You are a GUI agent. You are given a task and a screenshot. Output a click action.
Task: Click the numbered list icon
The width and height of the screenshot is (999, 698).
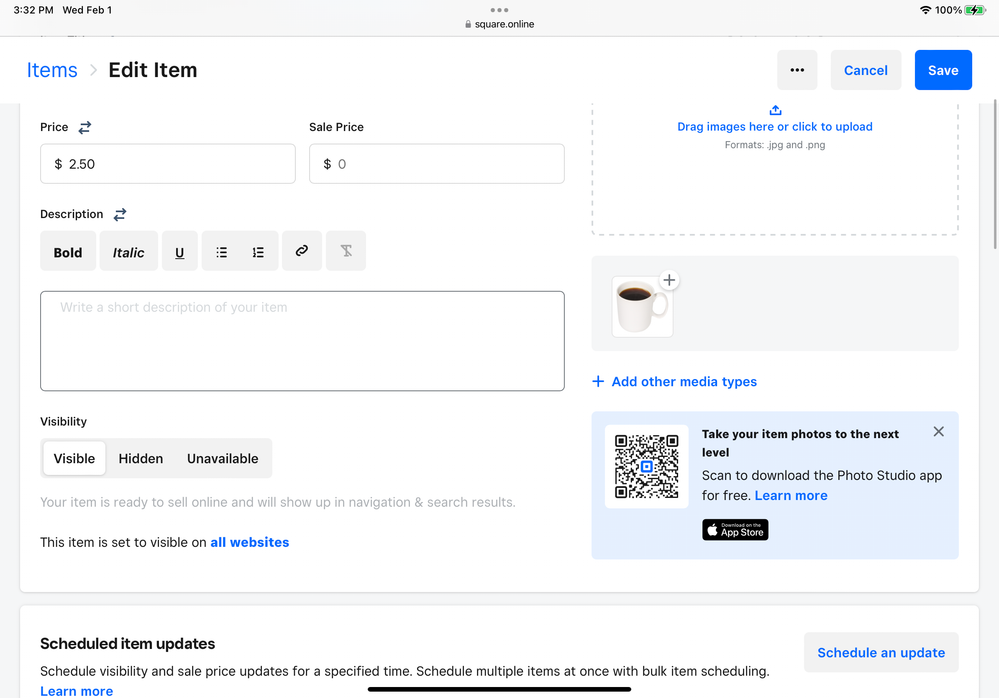(x=258, y=252)
